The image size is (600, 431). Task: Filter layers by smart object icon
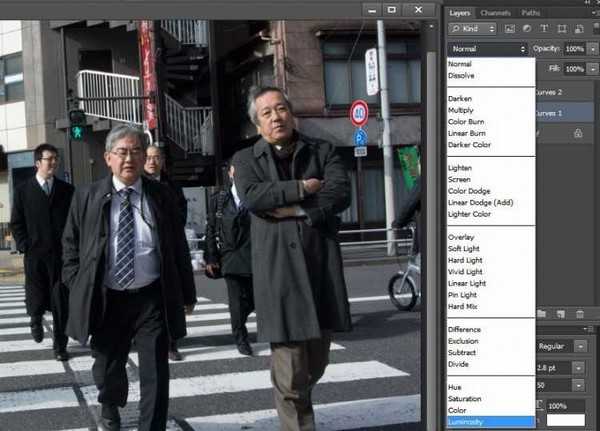click(x=579, y=29)
